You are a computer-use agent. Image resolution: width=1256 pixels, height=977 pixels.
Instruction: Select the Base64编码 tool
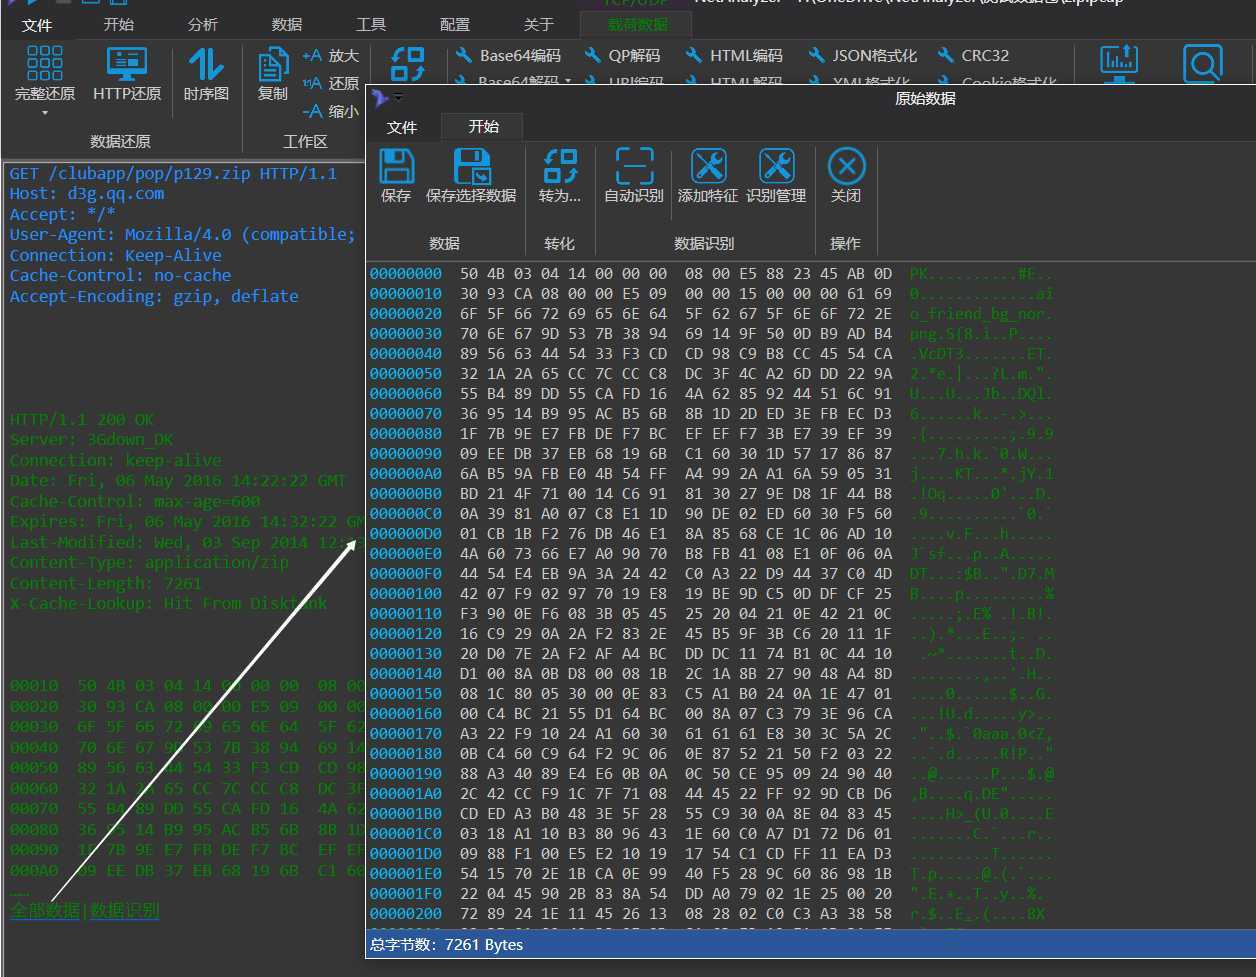[509, 56]
